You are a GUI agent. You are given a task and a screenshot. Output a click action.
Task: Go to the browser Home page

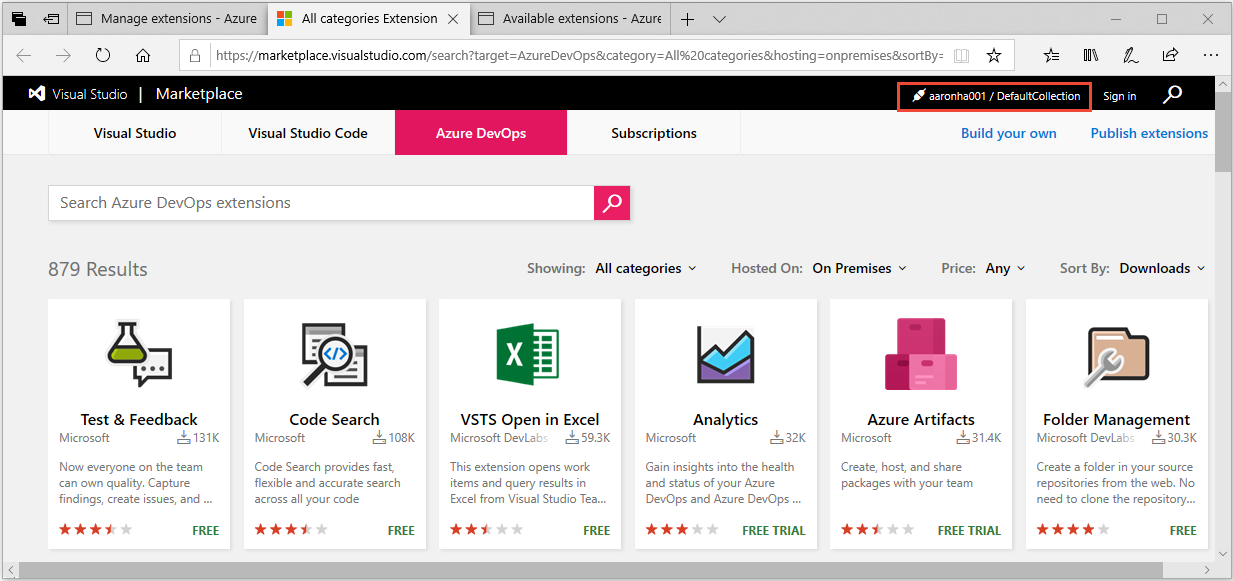(143, 55)
